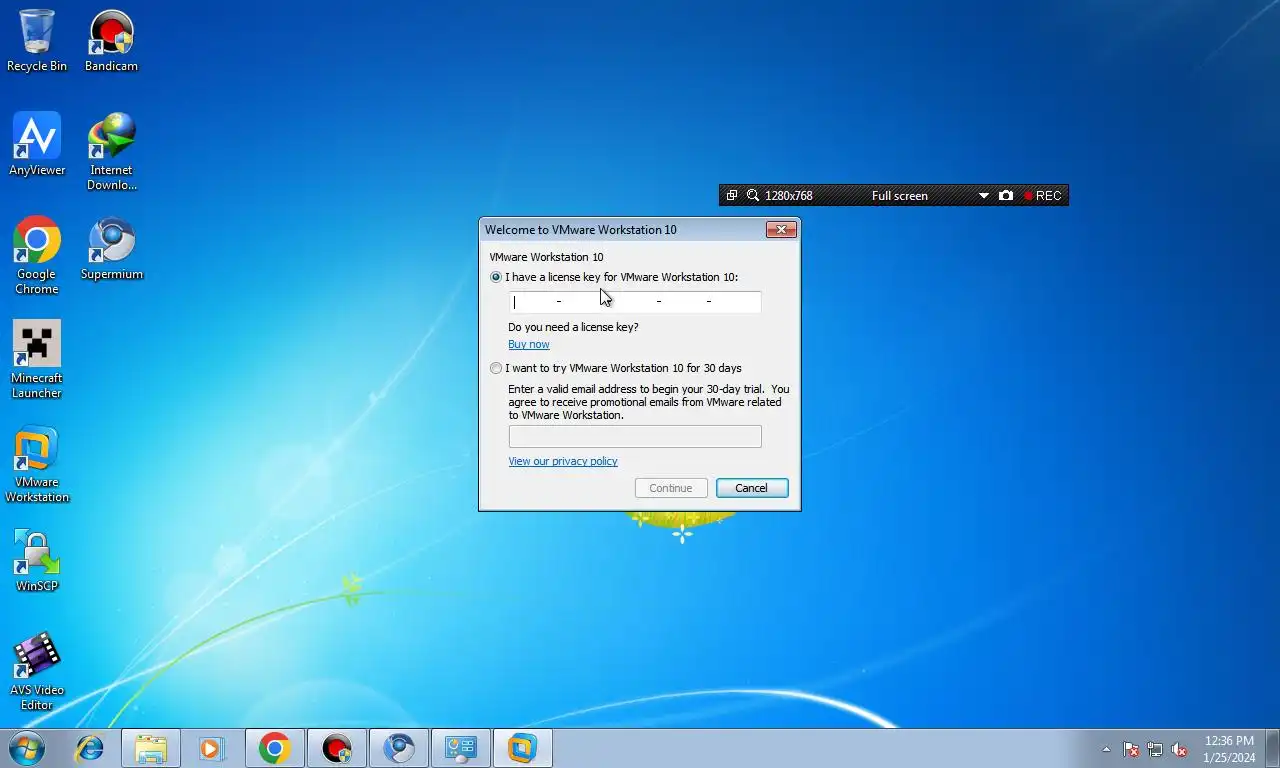Click the trial email address field
The width and height of the screenshot is (1280, 768).
pos(635,436)
